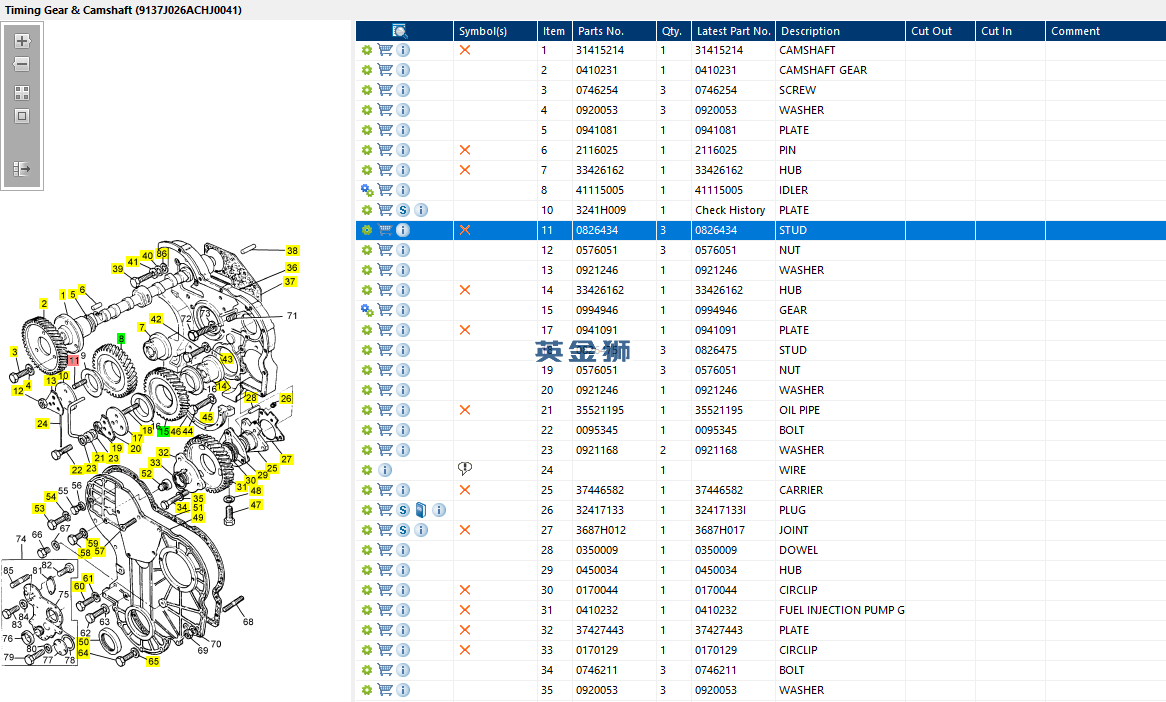Click red X symbol on HUB item 7

[x=465, y=170]
